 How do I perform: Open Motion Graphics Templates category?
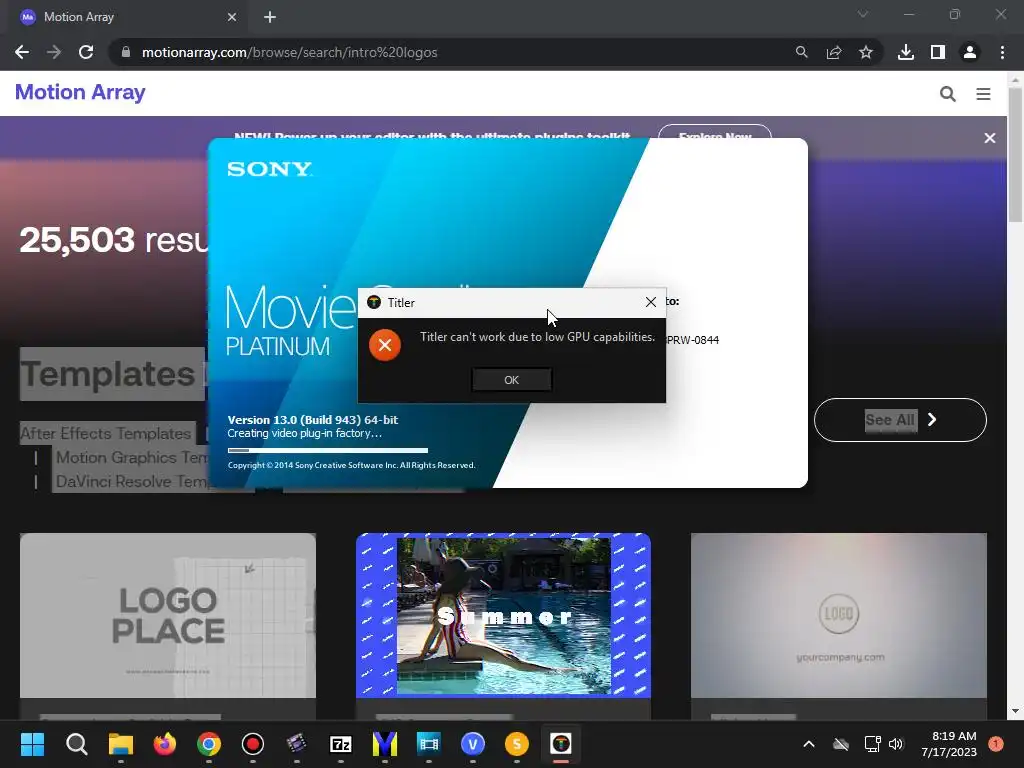tap(131, 457)
